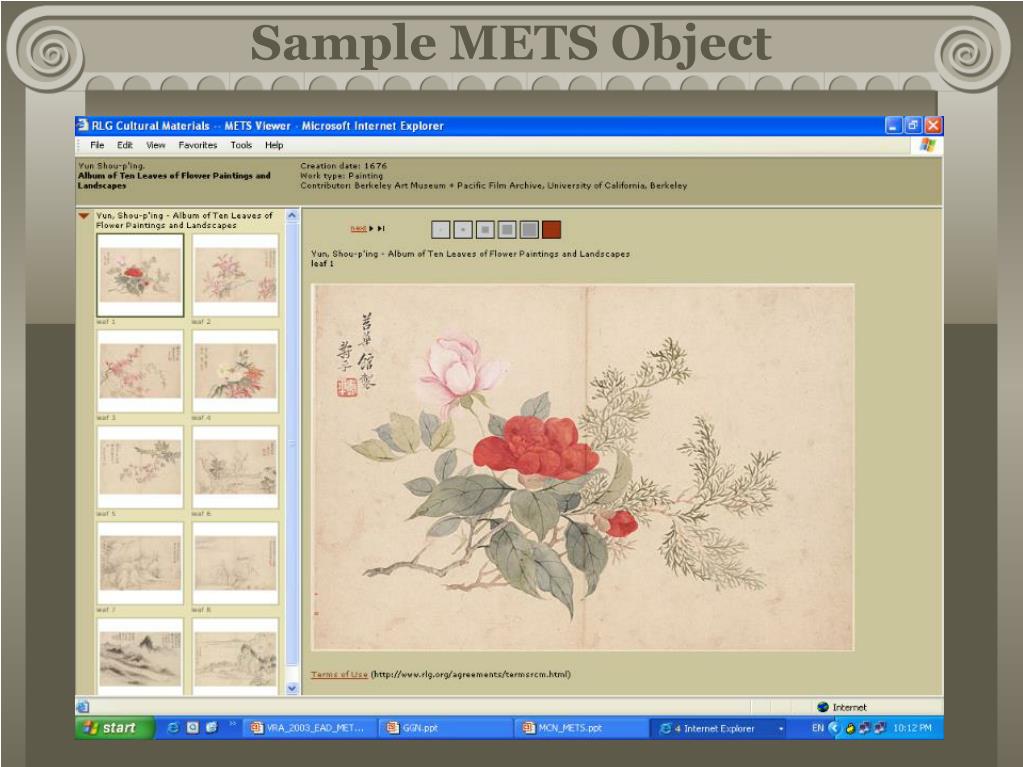Select the fifth image size icon
This screenshot has width=1023, height=767.
529,230
